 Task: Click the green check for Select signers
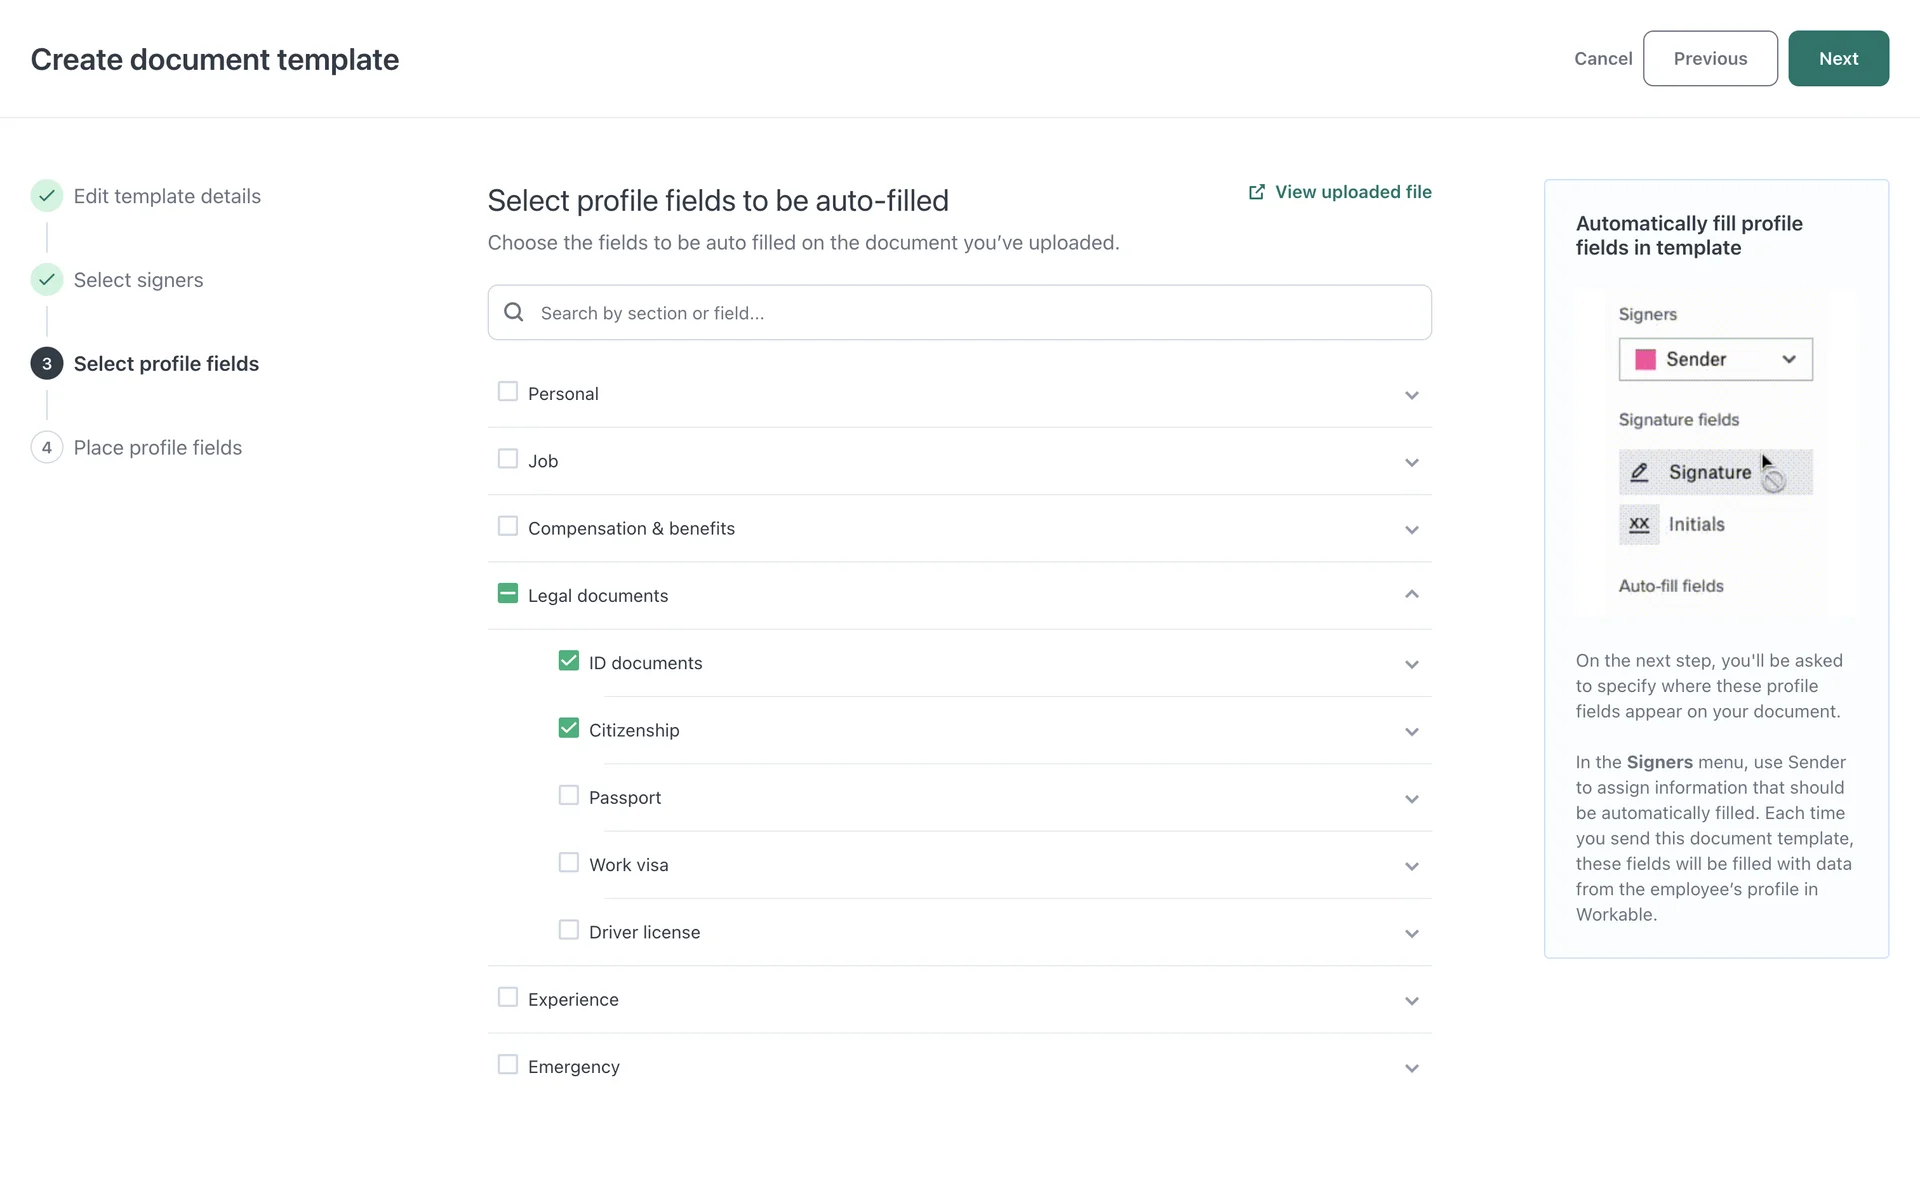tap(47, 280)
